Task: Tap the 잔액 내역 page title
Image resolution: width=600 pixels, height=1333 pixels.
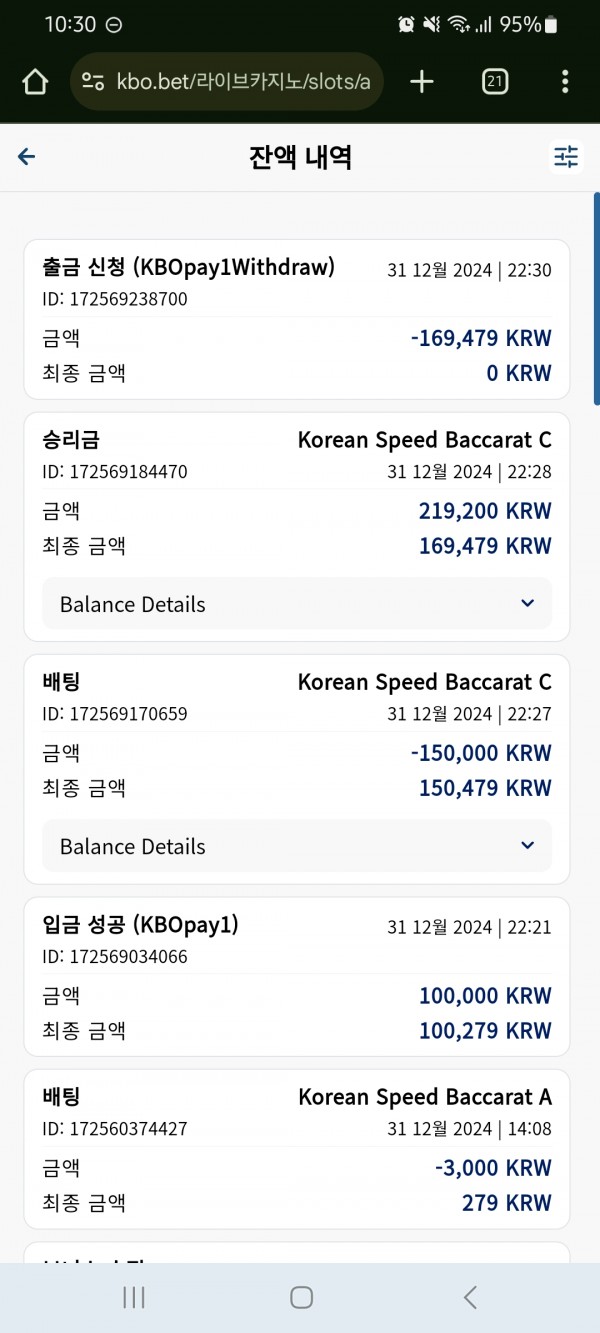Action: coord(300,157)
